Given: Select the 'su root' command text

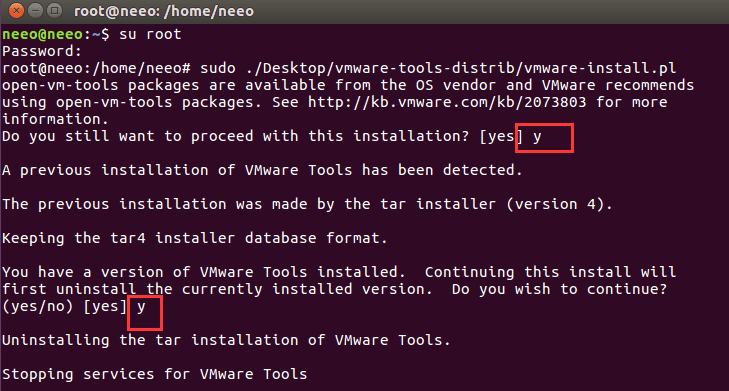Looking at the screenshot, I should [150, 34].
